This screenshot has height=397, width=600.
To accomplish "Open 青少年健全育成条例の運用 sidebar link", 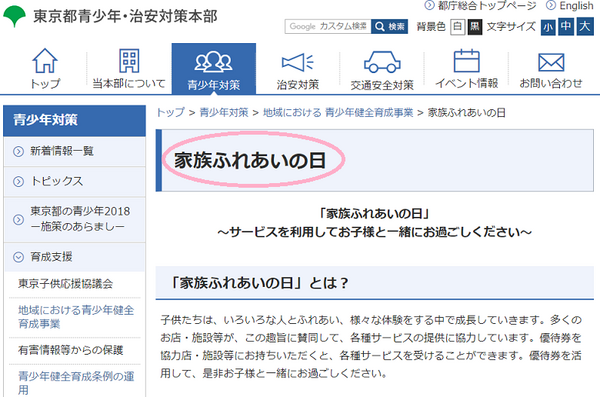I will tap(76, 383).
